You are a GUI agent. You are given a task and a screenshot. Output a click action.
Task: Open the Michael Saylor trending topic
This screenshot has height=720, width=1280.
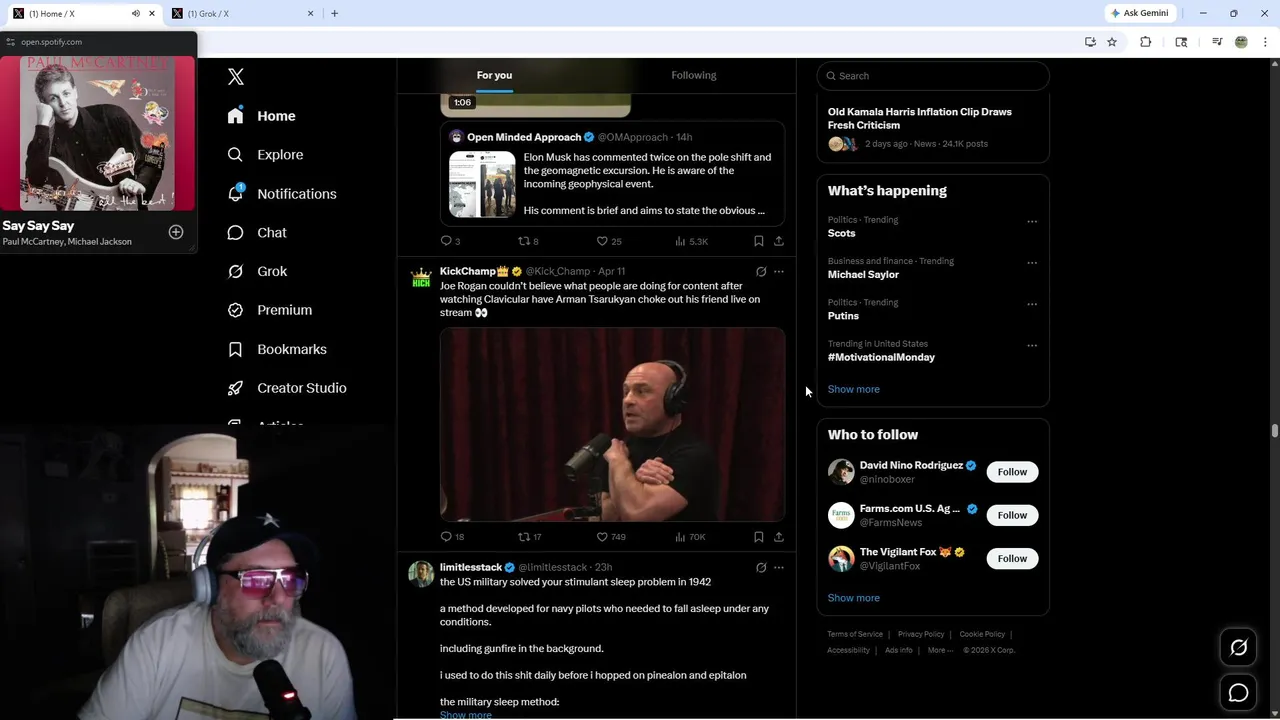(x=863, y=274)
